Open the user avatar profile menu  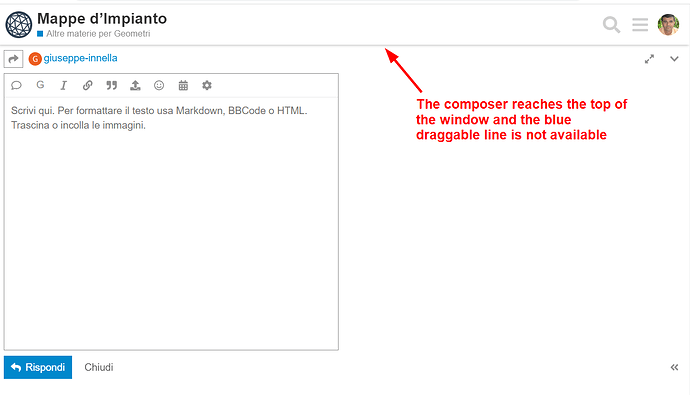click(668, 25)
